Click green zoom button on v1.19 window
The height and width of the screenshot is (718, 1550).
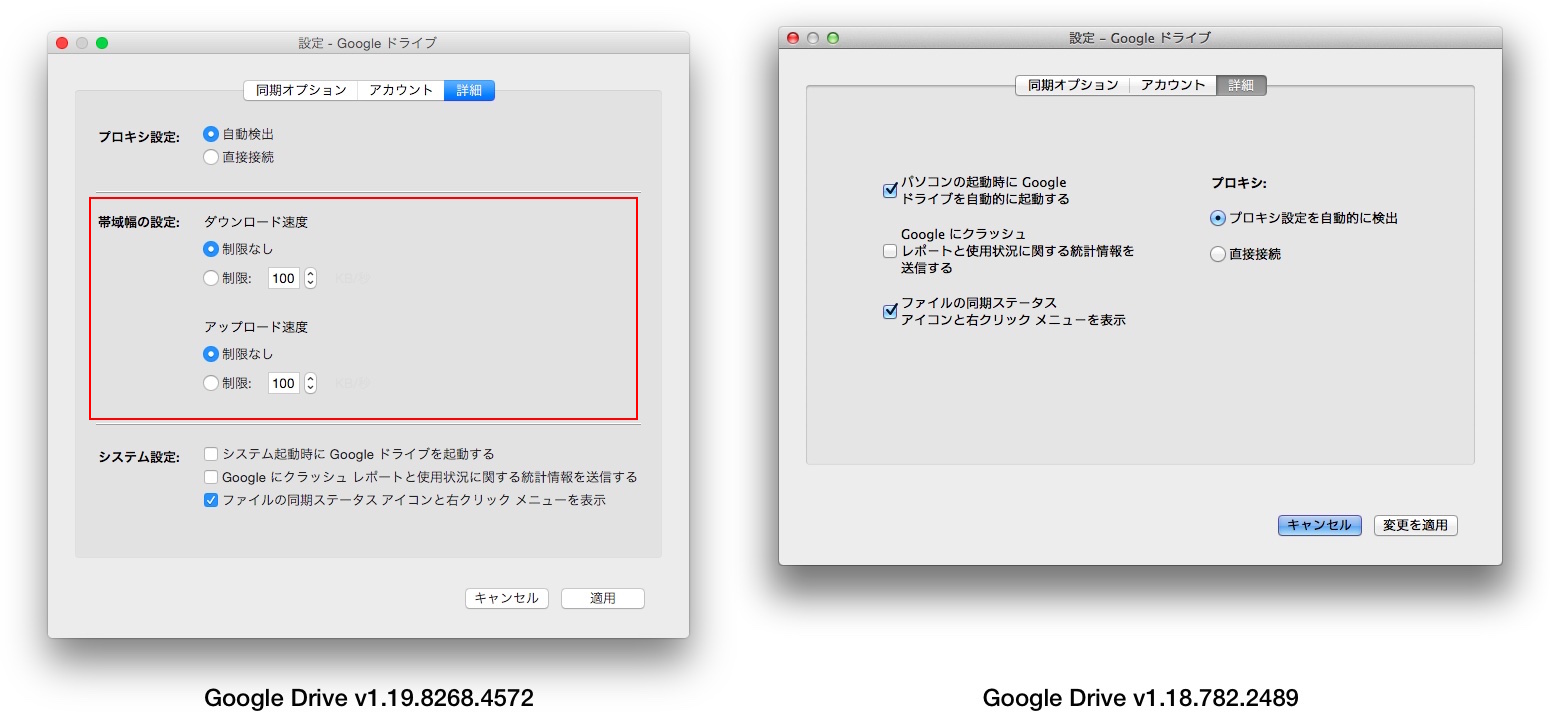point(102,43)
